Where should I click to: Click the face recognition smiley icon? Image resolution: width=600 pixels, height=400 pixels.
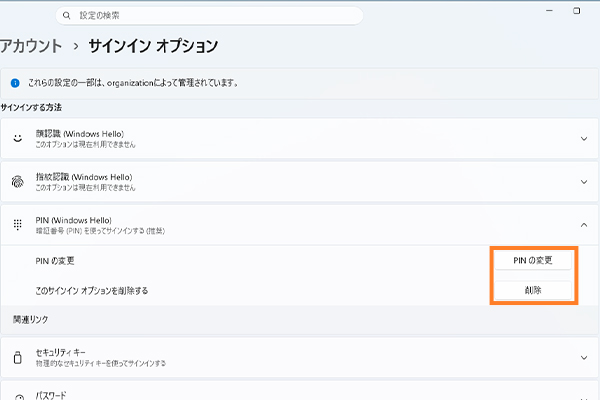tap(18, 138)
